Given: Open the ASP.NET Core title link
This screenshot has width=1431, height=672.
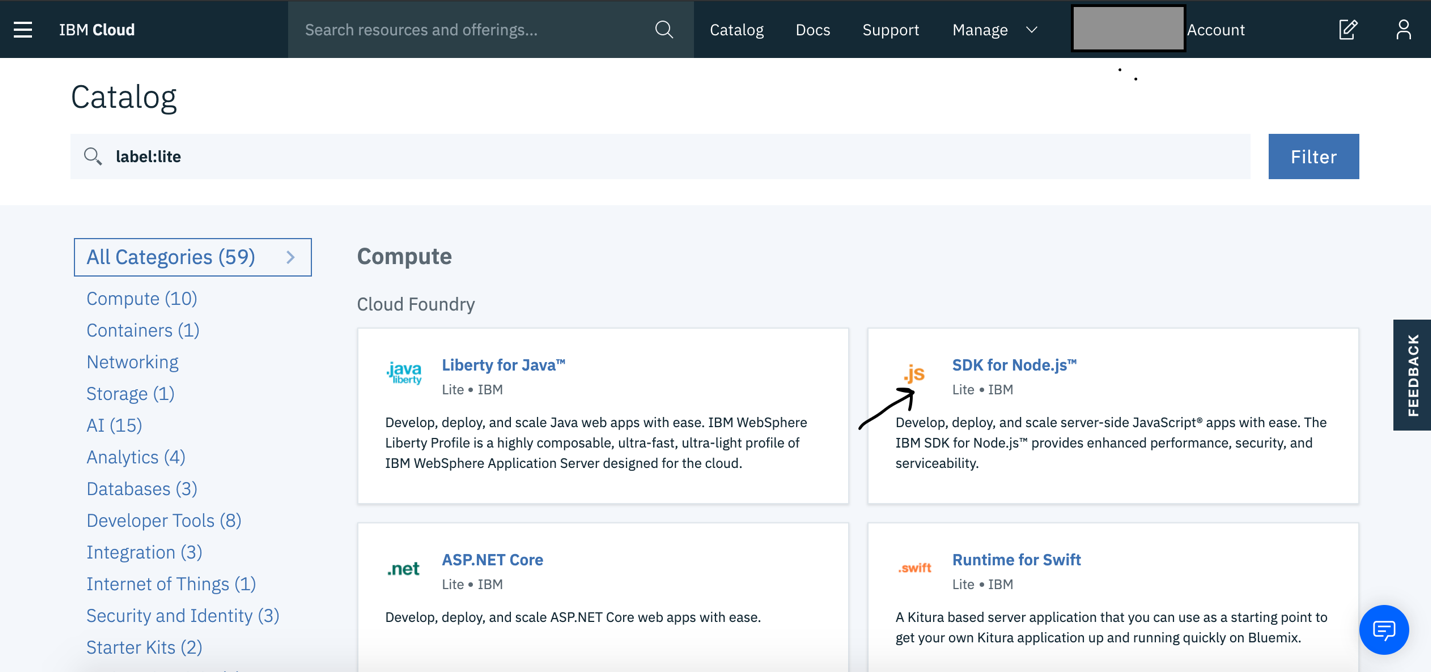Looking at the screenshot, I should [493, 560].
